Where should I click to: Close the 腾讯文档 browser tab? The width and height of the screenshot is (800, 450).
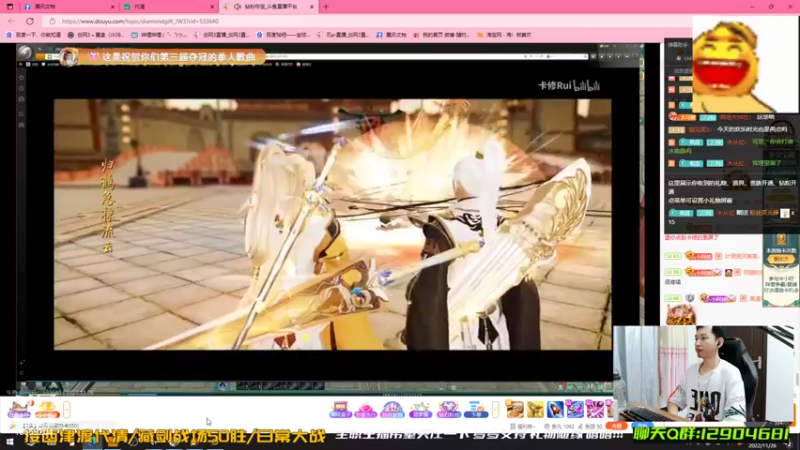point(113,7)
